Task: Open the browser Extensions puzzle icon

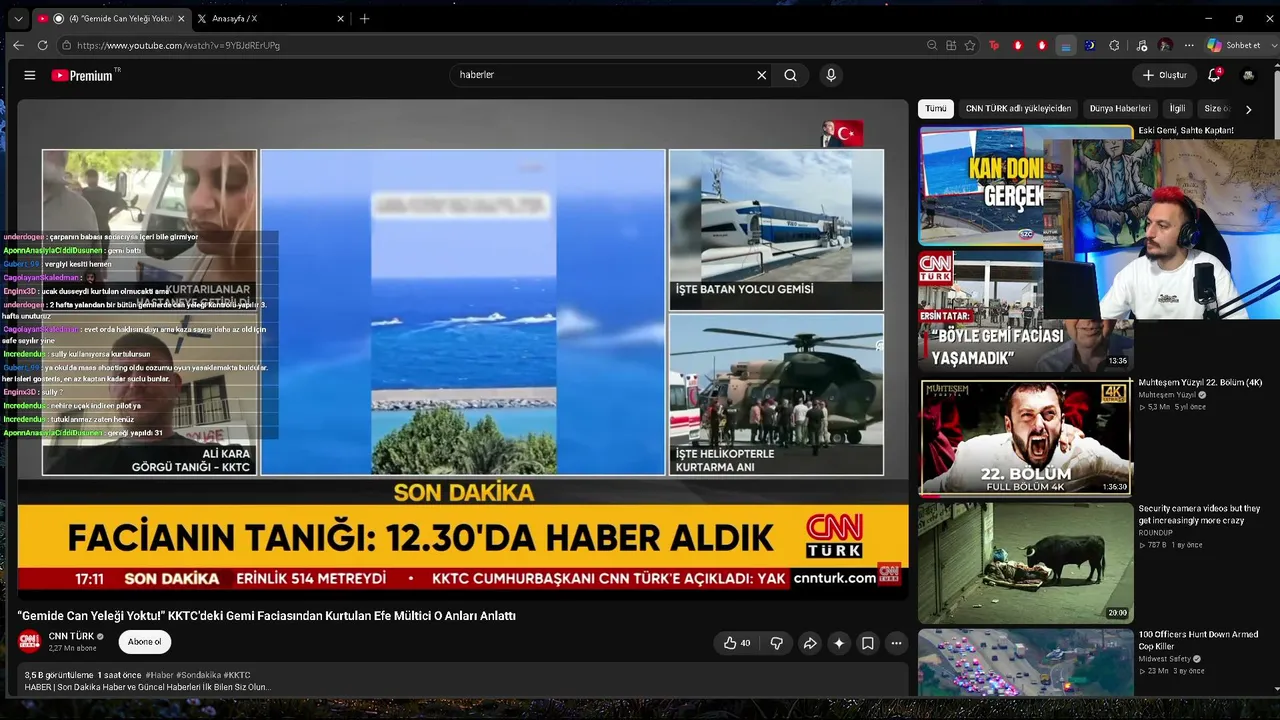Action: click(x=1114, y=45)
